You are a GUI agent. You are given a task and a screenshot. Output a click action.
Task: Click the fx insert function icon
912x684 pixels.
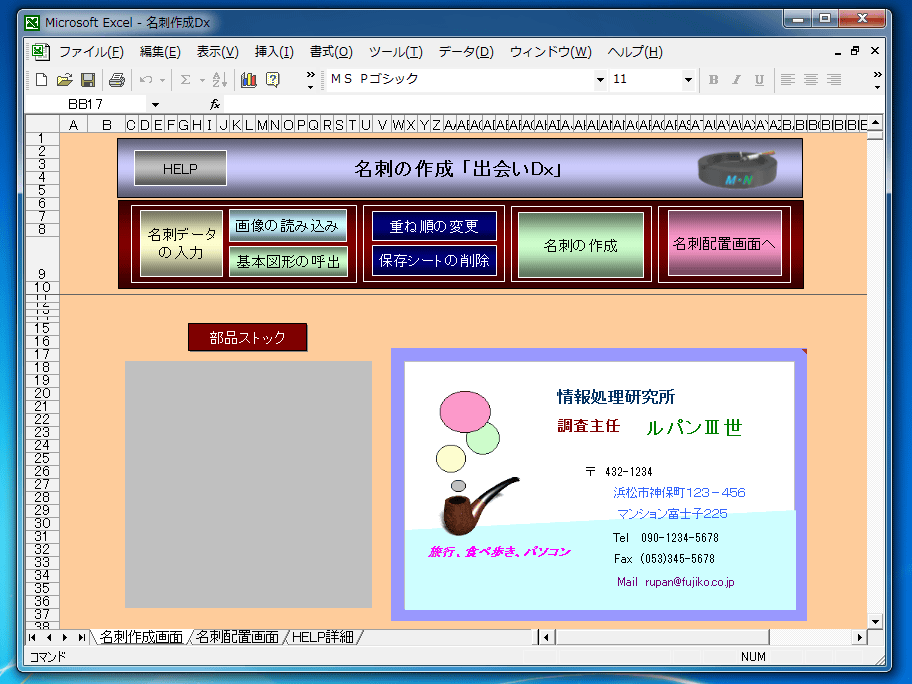215,104
